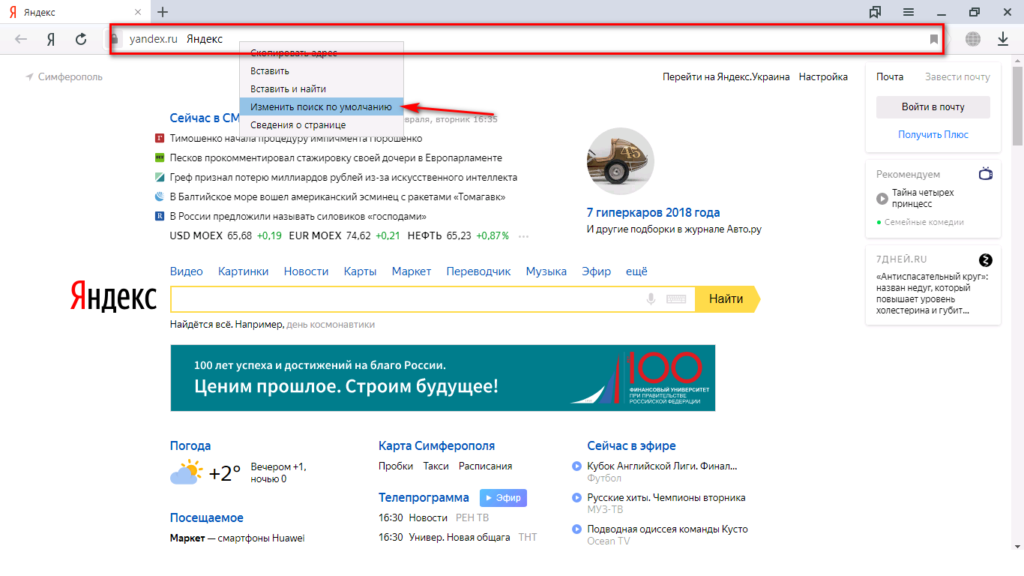
Task: Open the Видео service link
Action: 186,271
